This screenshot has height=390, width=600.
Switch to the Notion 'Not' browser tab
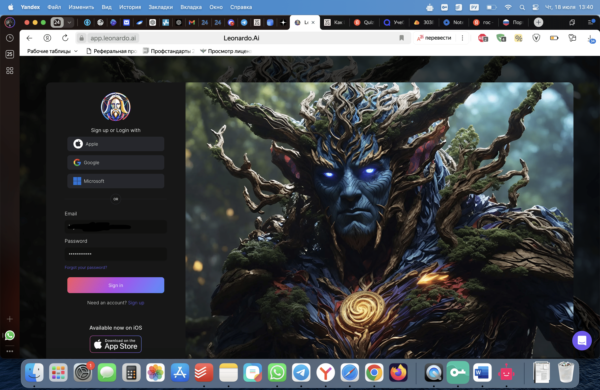click(453, 22)
